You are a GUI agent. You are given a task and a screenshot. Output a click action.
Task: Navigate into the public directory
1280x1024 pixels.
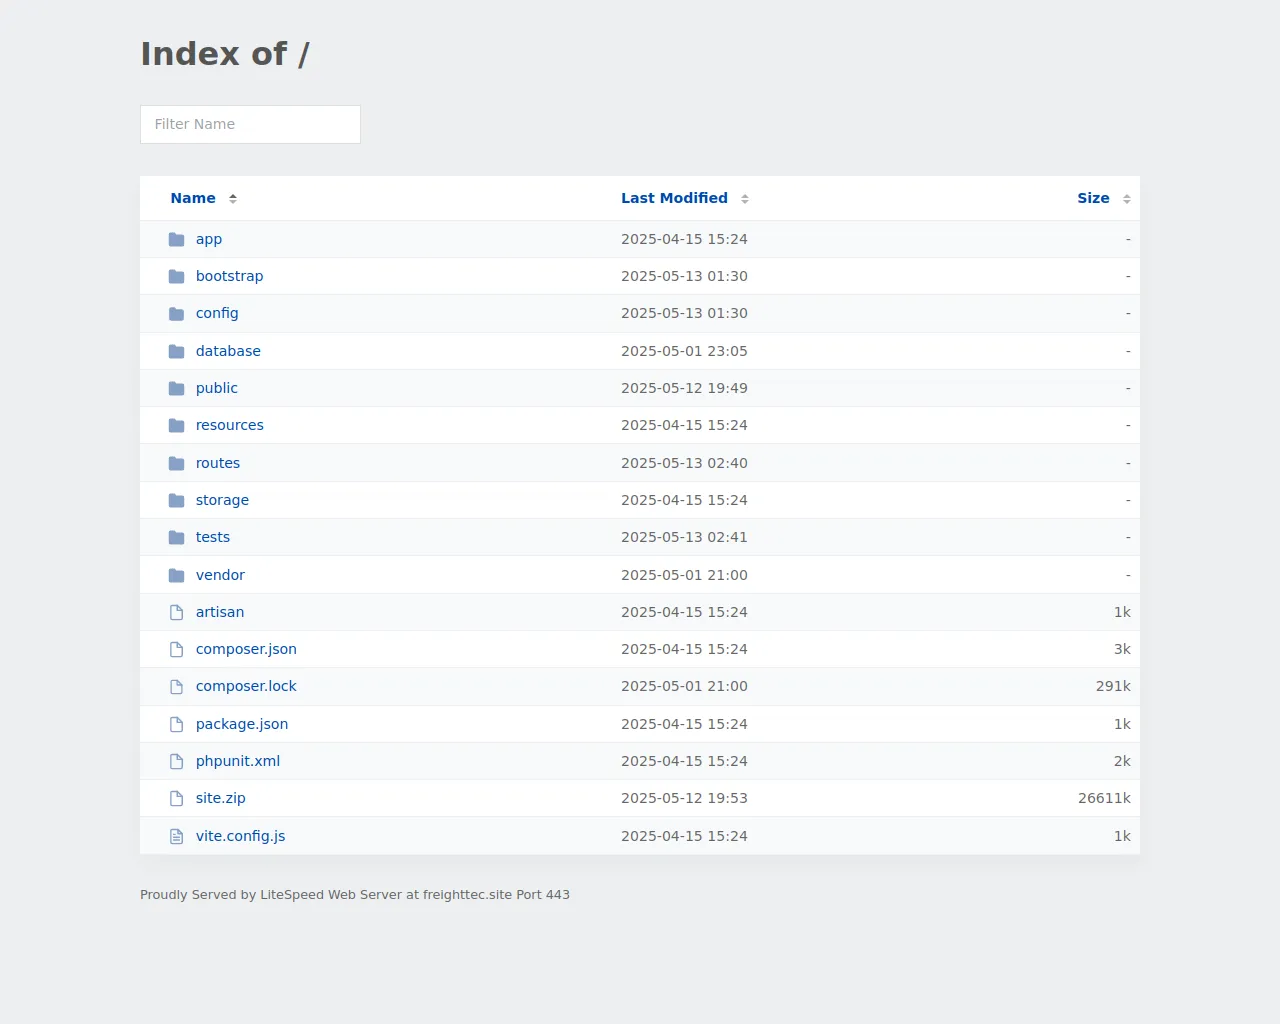click(217, 388)
